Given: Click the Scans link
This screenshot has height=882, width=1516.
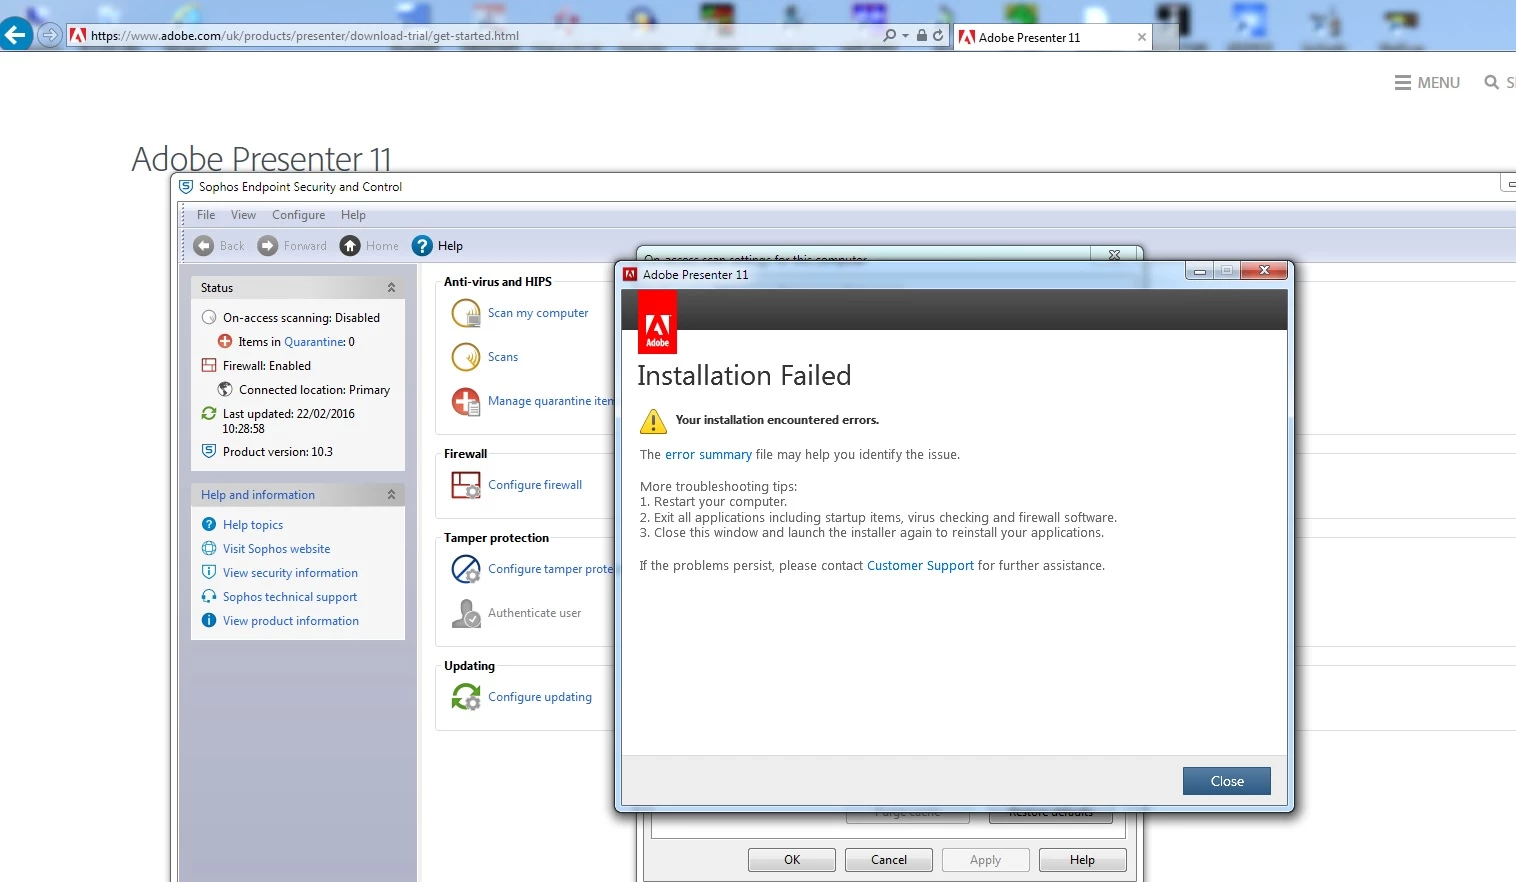Looking at the screenshot, I should tap(503, 357).
